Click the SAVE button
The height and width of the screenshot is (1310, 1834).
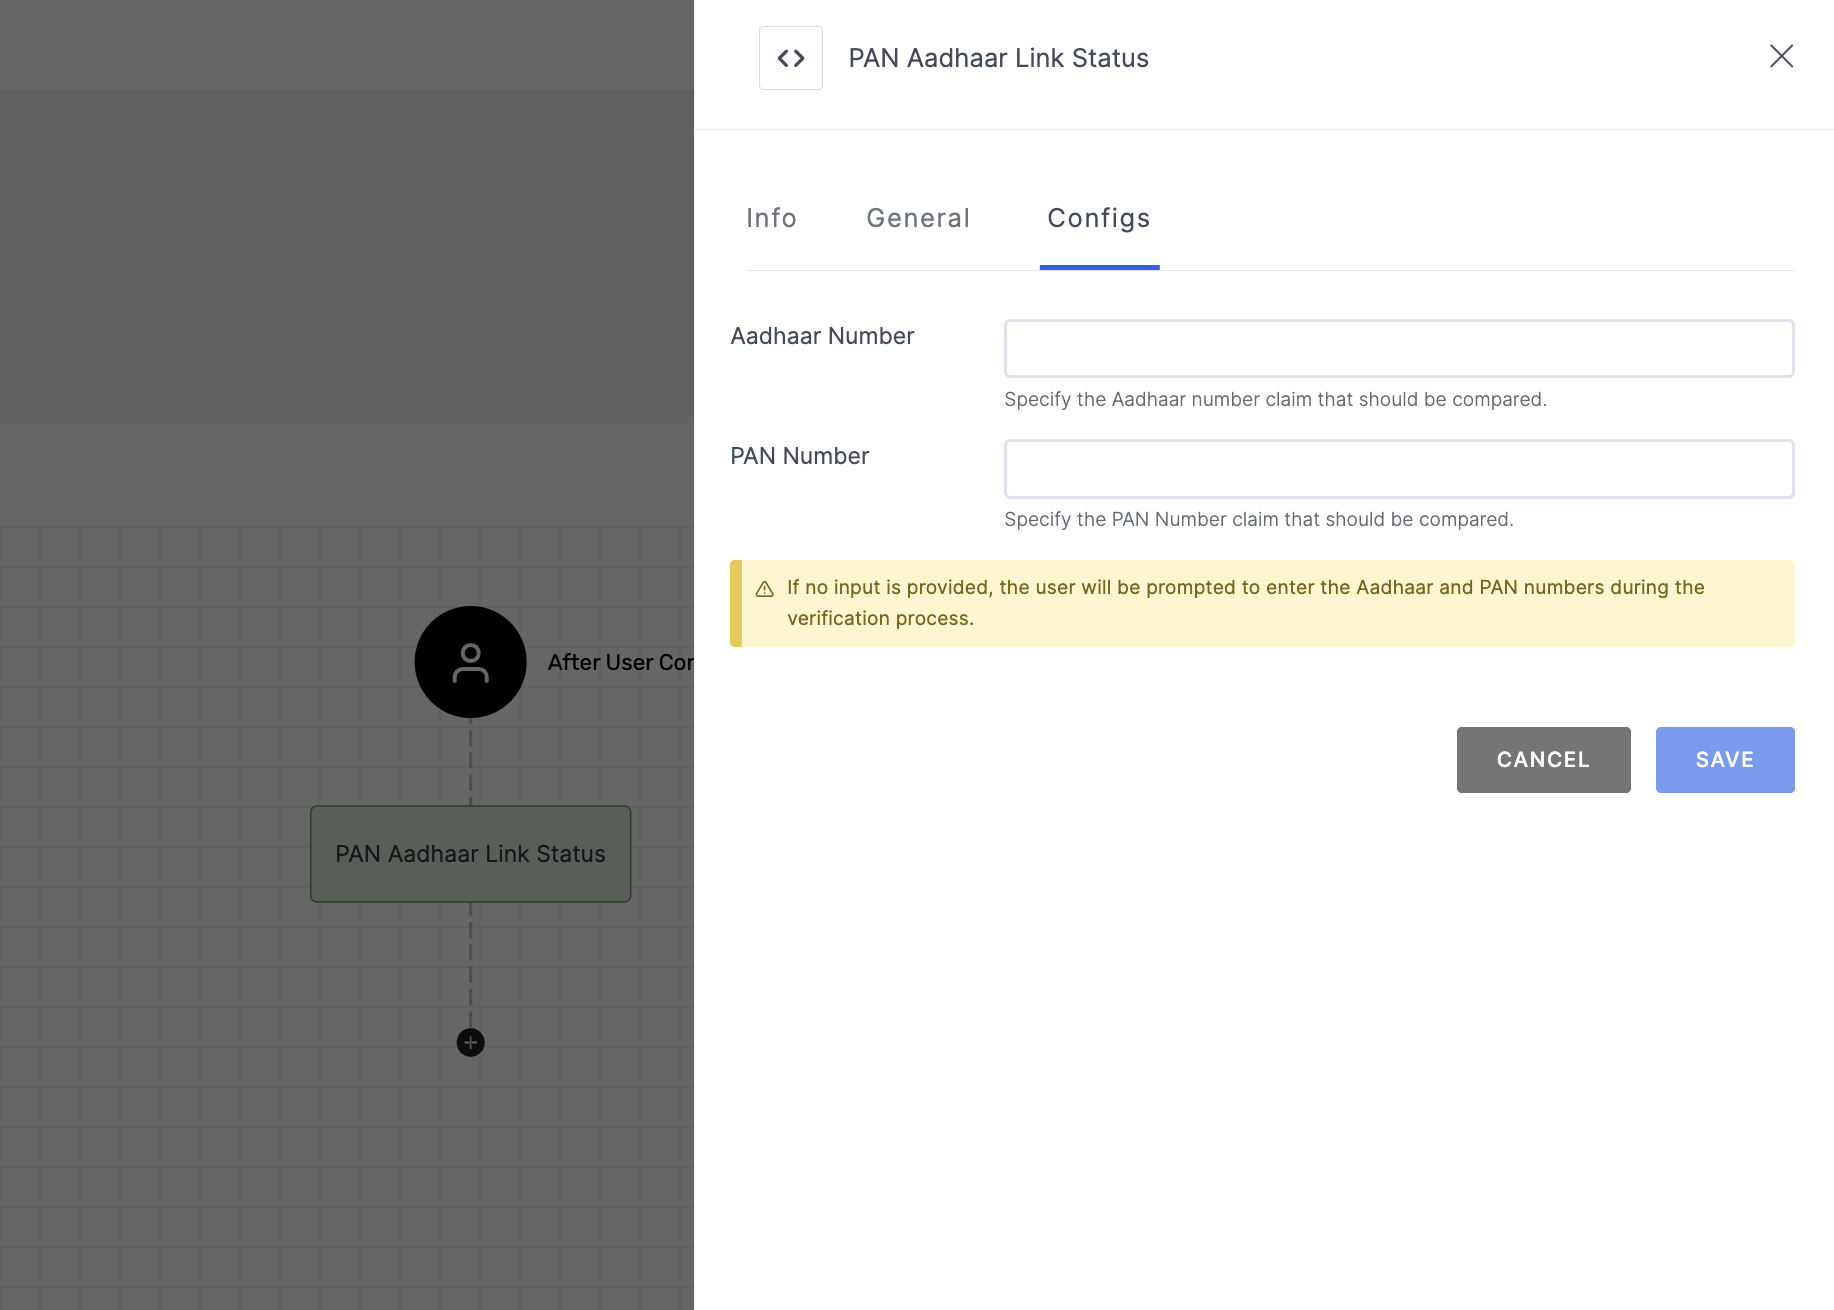coord(1725,760)
